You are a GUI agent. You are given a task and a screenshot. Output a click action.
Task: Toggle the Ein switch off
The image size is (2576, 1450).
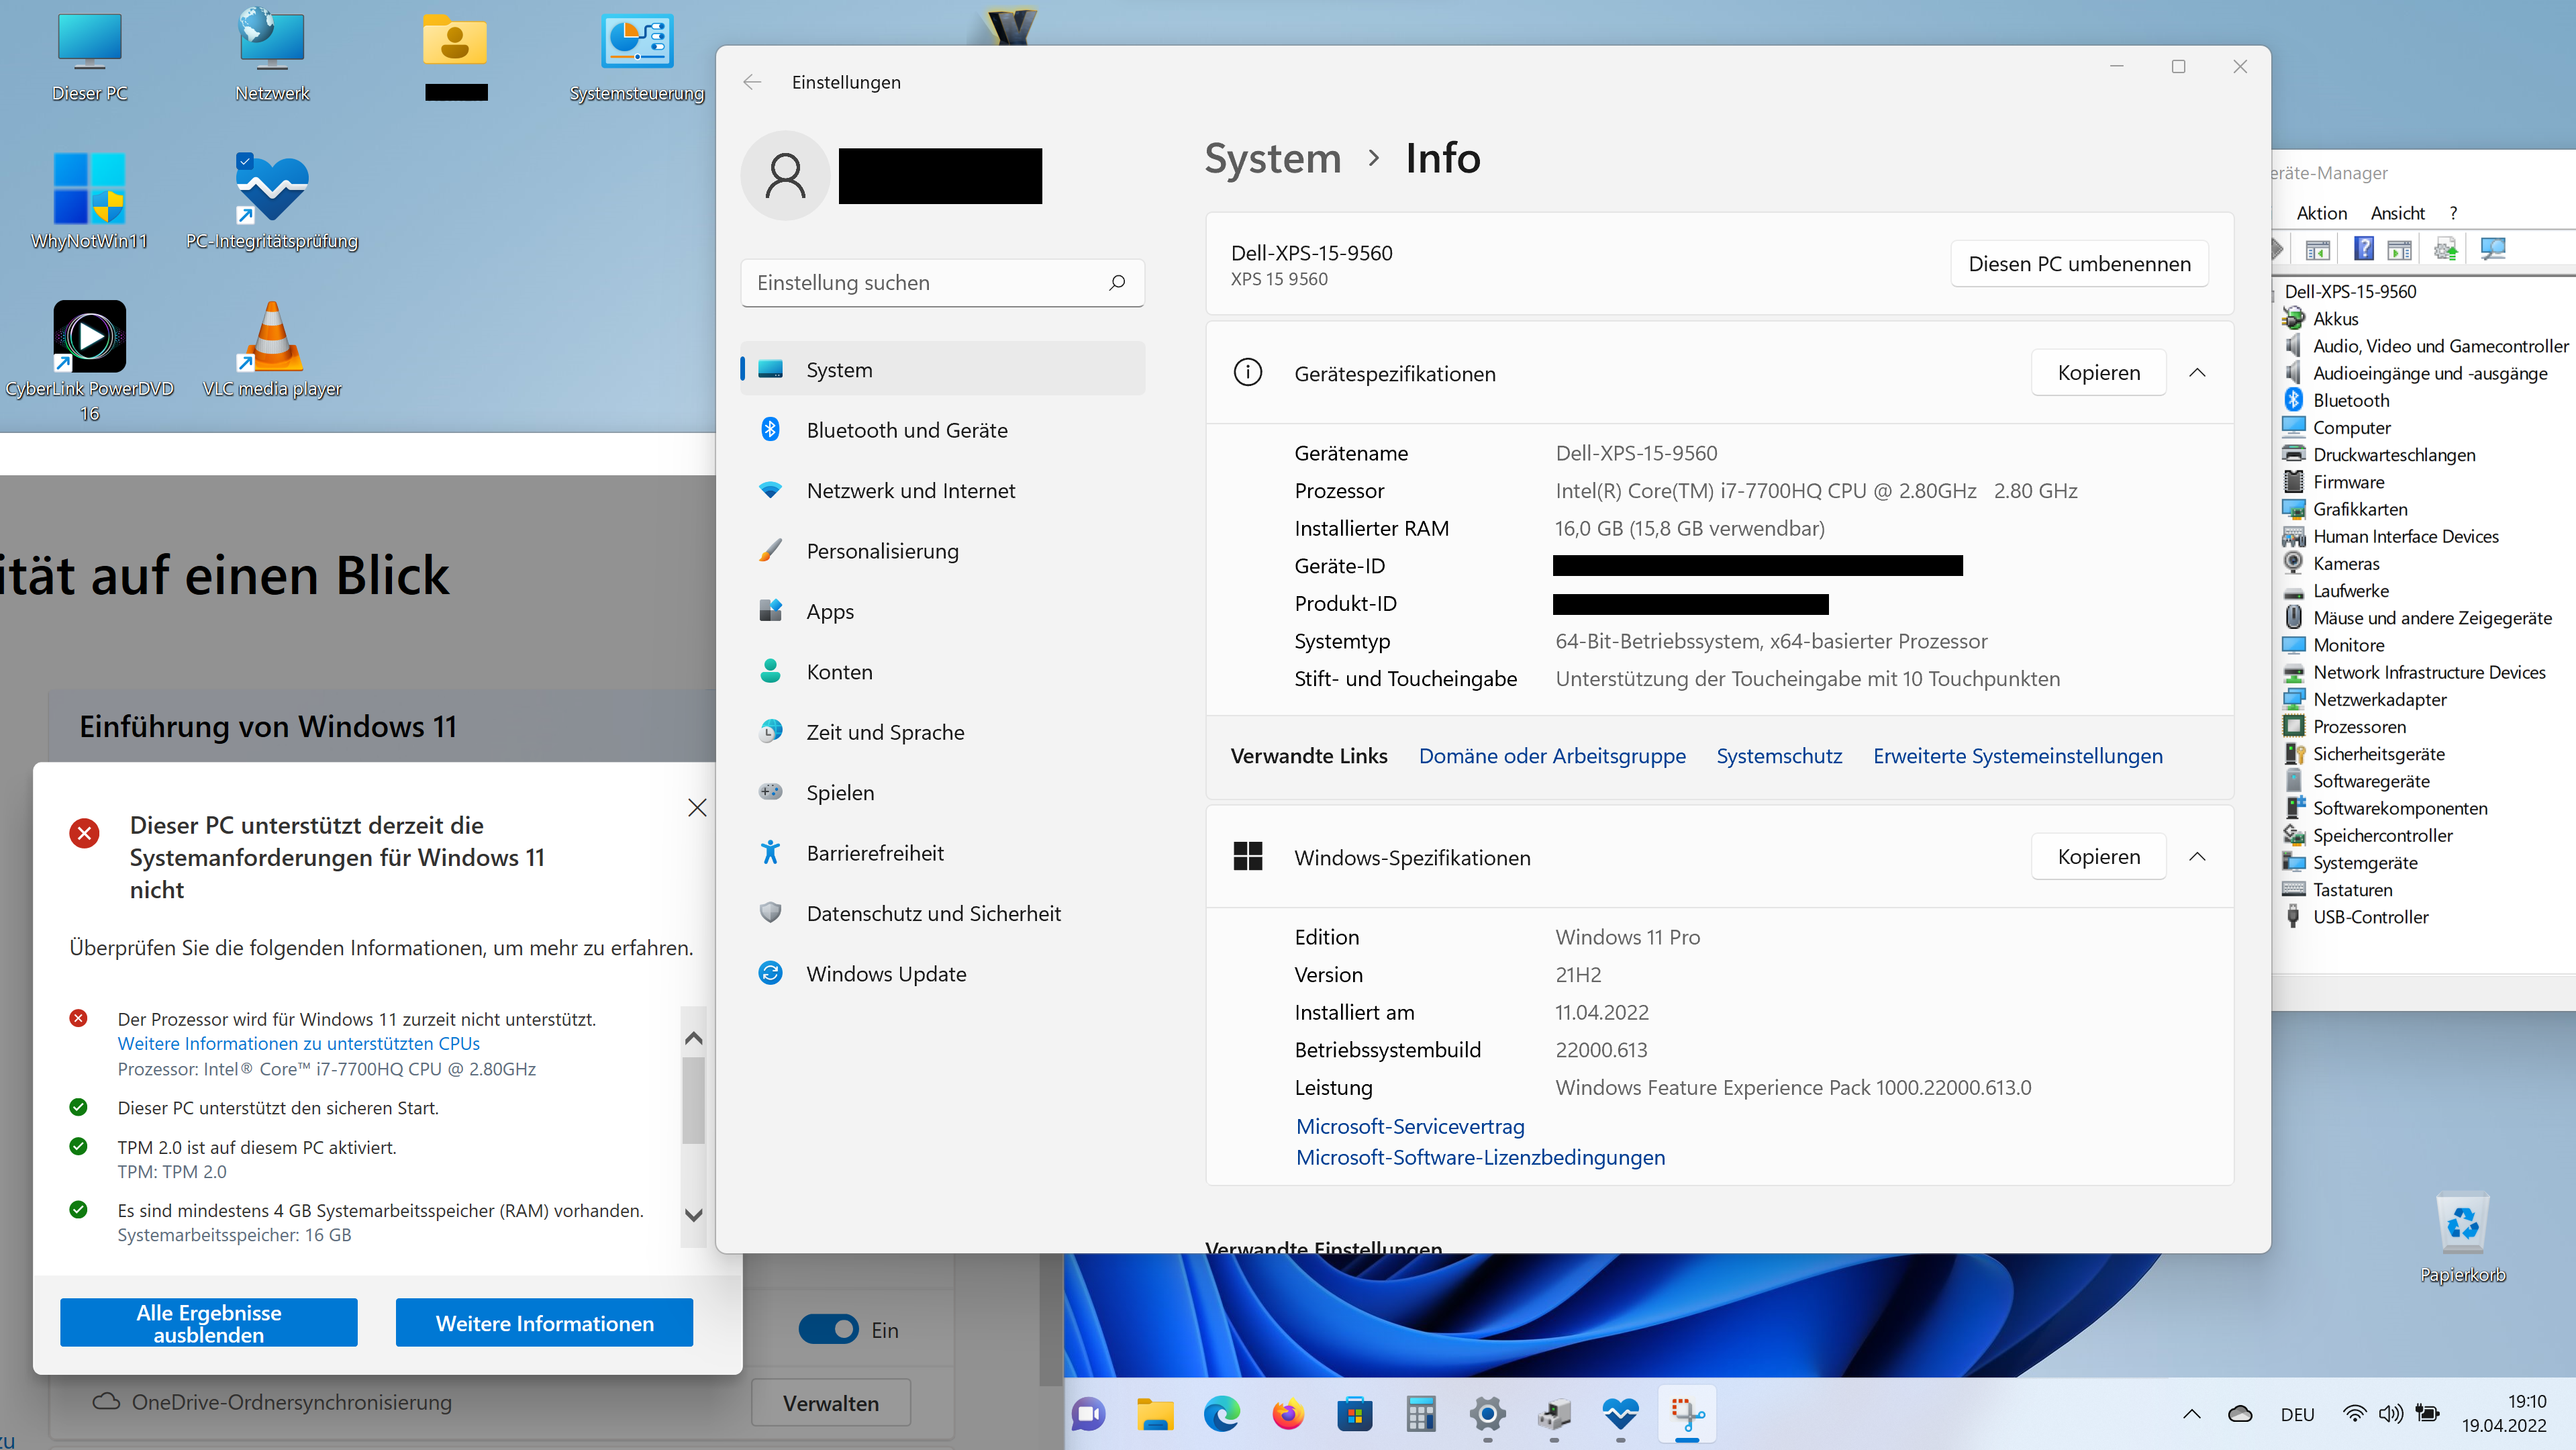pyautogui.click(x=828, y=1329)
